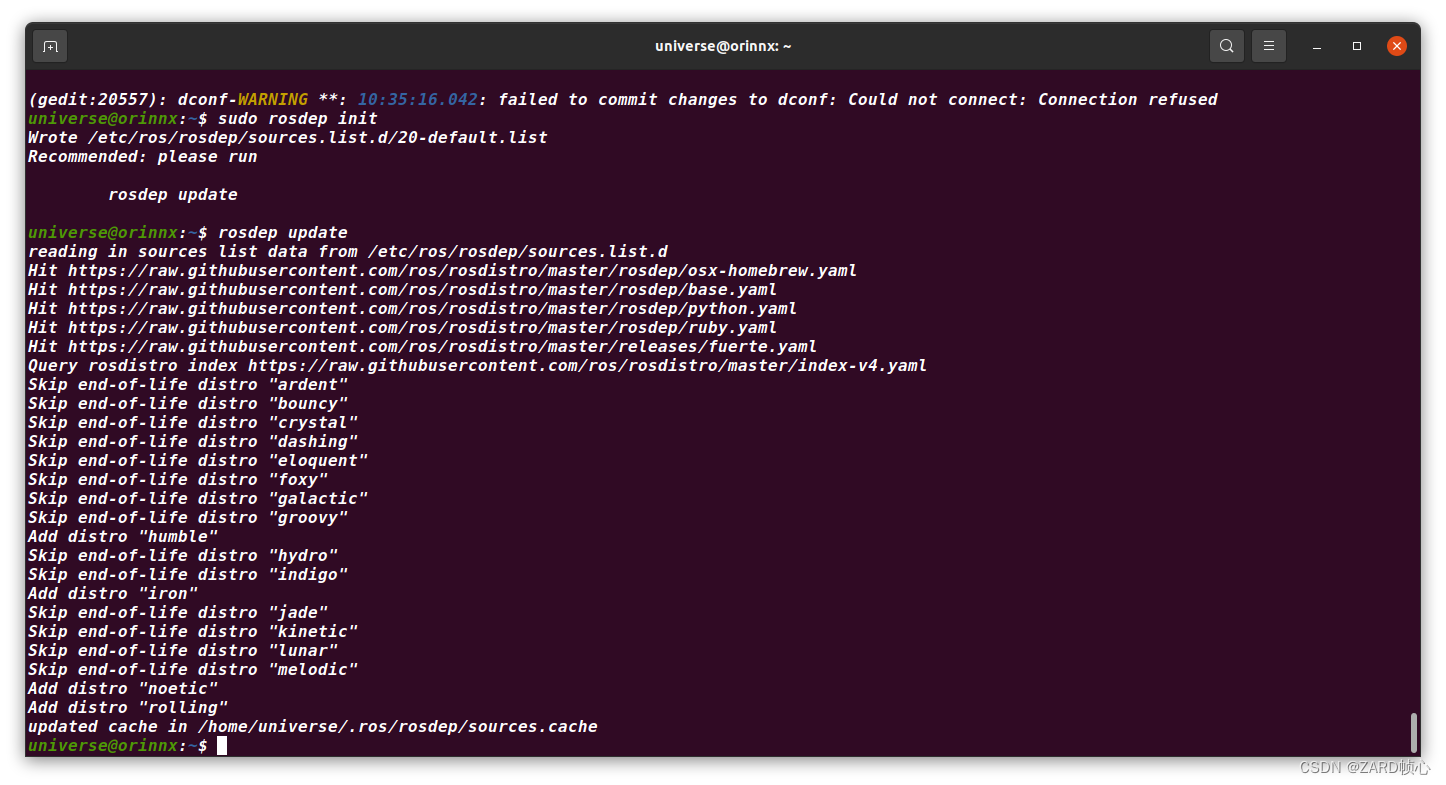Maximize the terminal window
The height and width of the screenshot is (785, 1446).
click(1357, 46)
